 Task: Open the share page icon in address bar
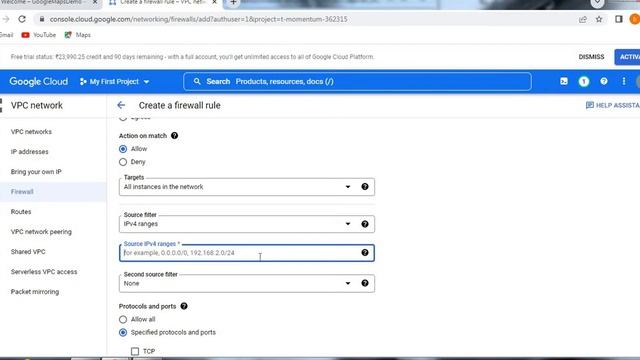coord(582,19)
